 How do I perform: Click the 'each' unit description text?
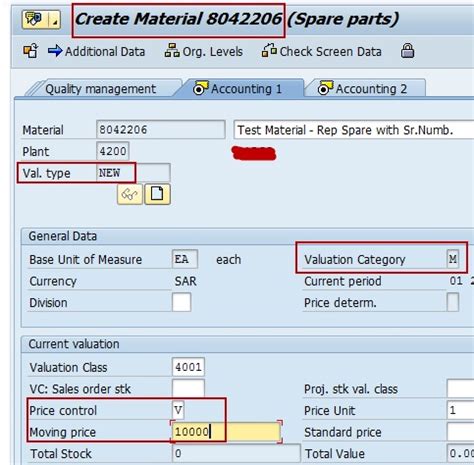click(228, 259)
